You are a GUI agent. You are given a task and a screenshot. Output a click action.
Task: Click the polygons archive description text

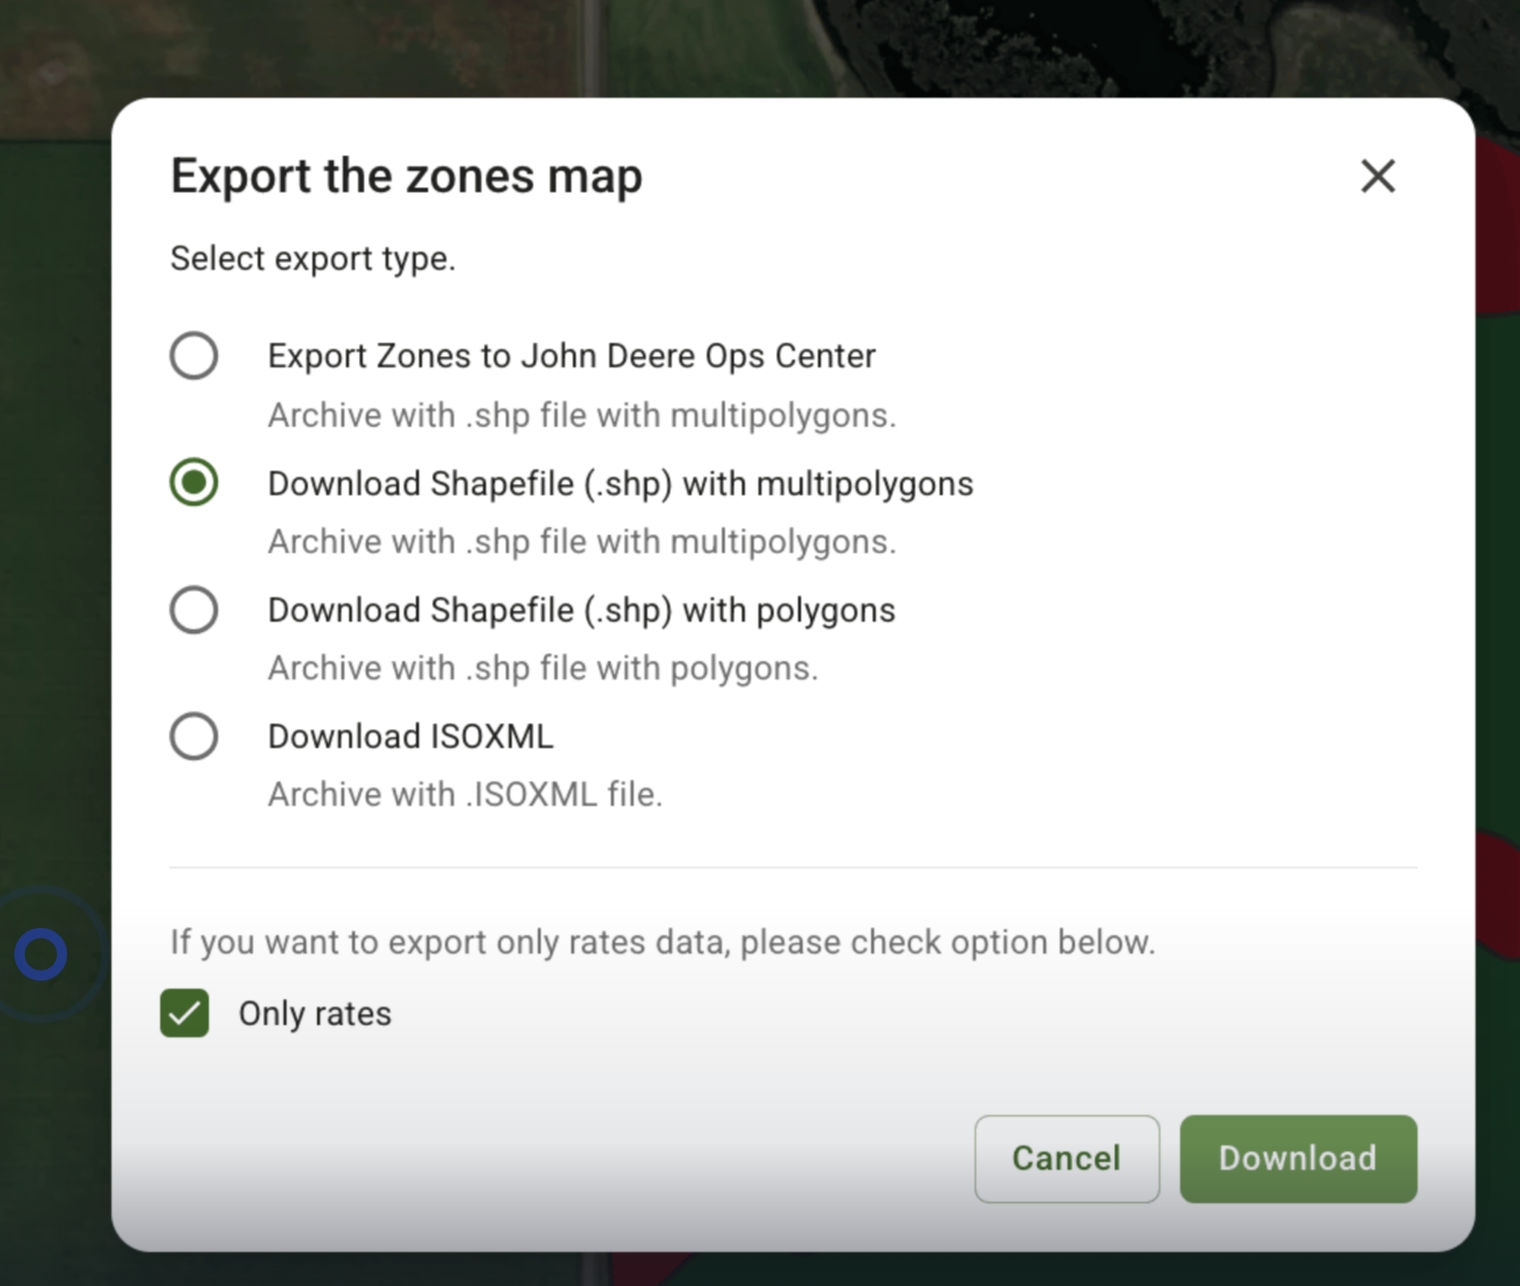[x=541, y=668]
